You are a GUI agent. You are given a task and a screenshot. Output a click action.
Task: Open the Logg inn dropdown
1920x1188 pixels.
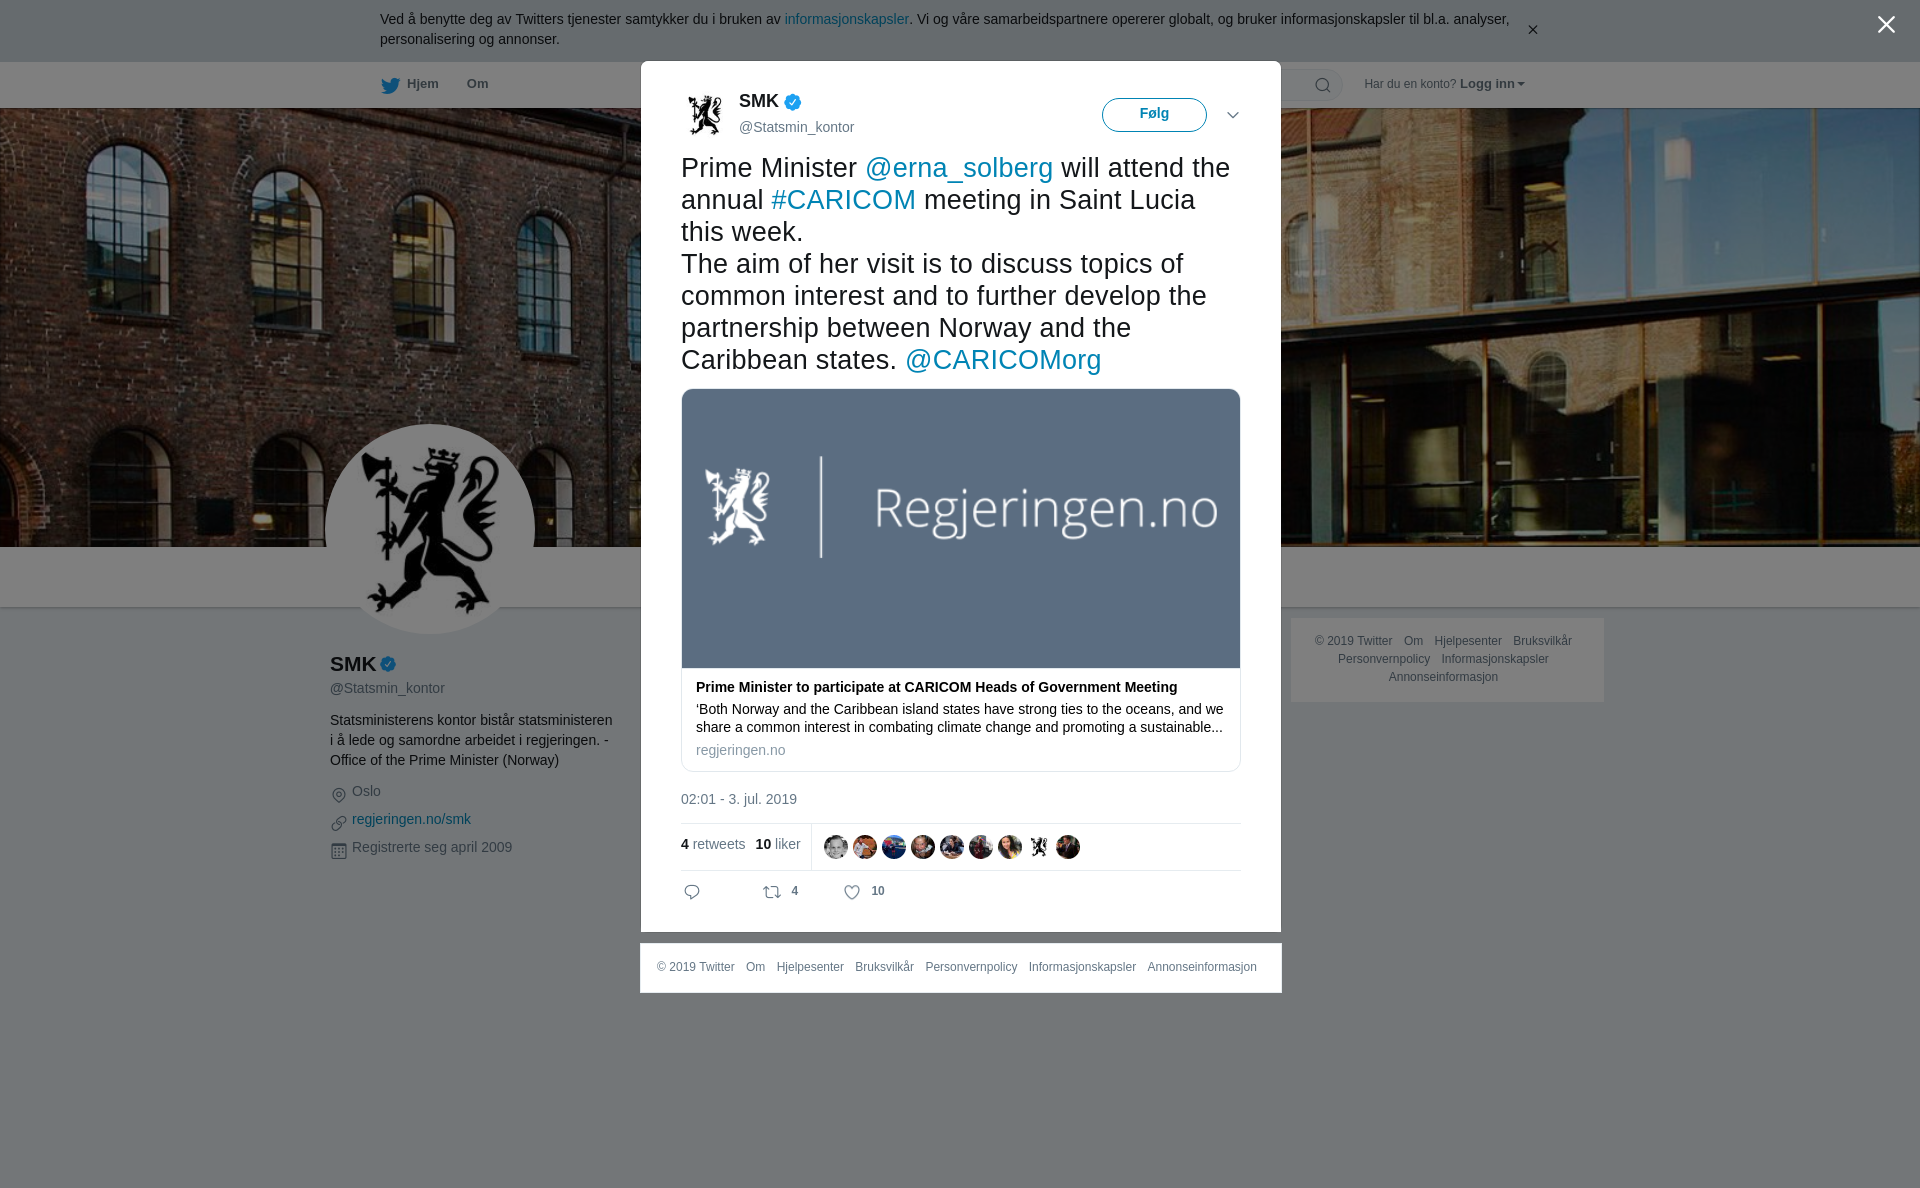tap(1492, 84)
